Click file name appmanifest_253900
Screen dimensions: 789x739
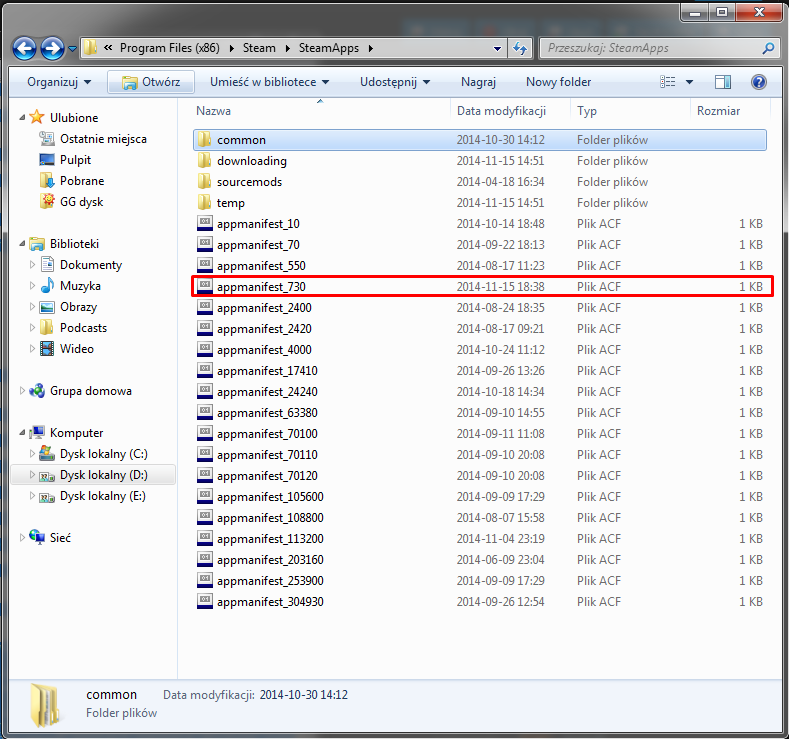270,581
